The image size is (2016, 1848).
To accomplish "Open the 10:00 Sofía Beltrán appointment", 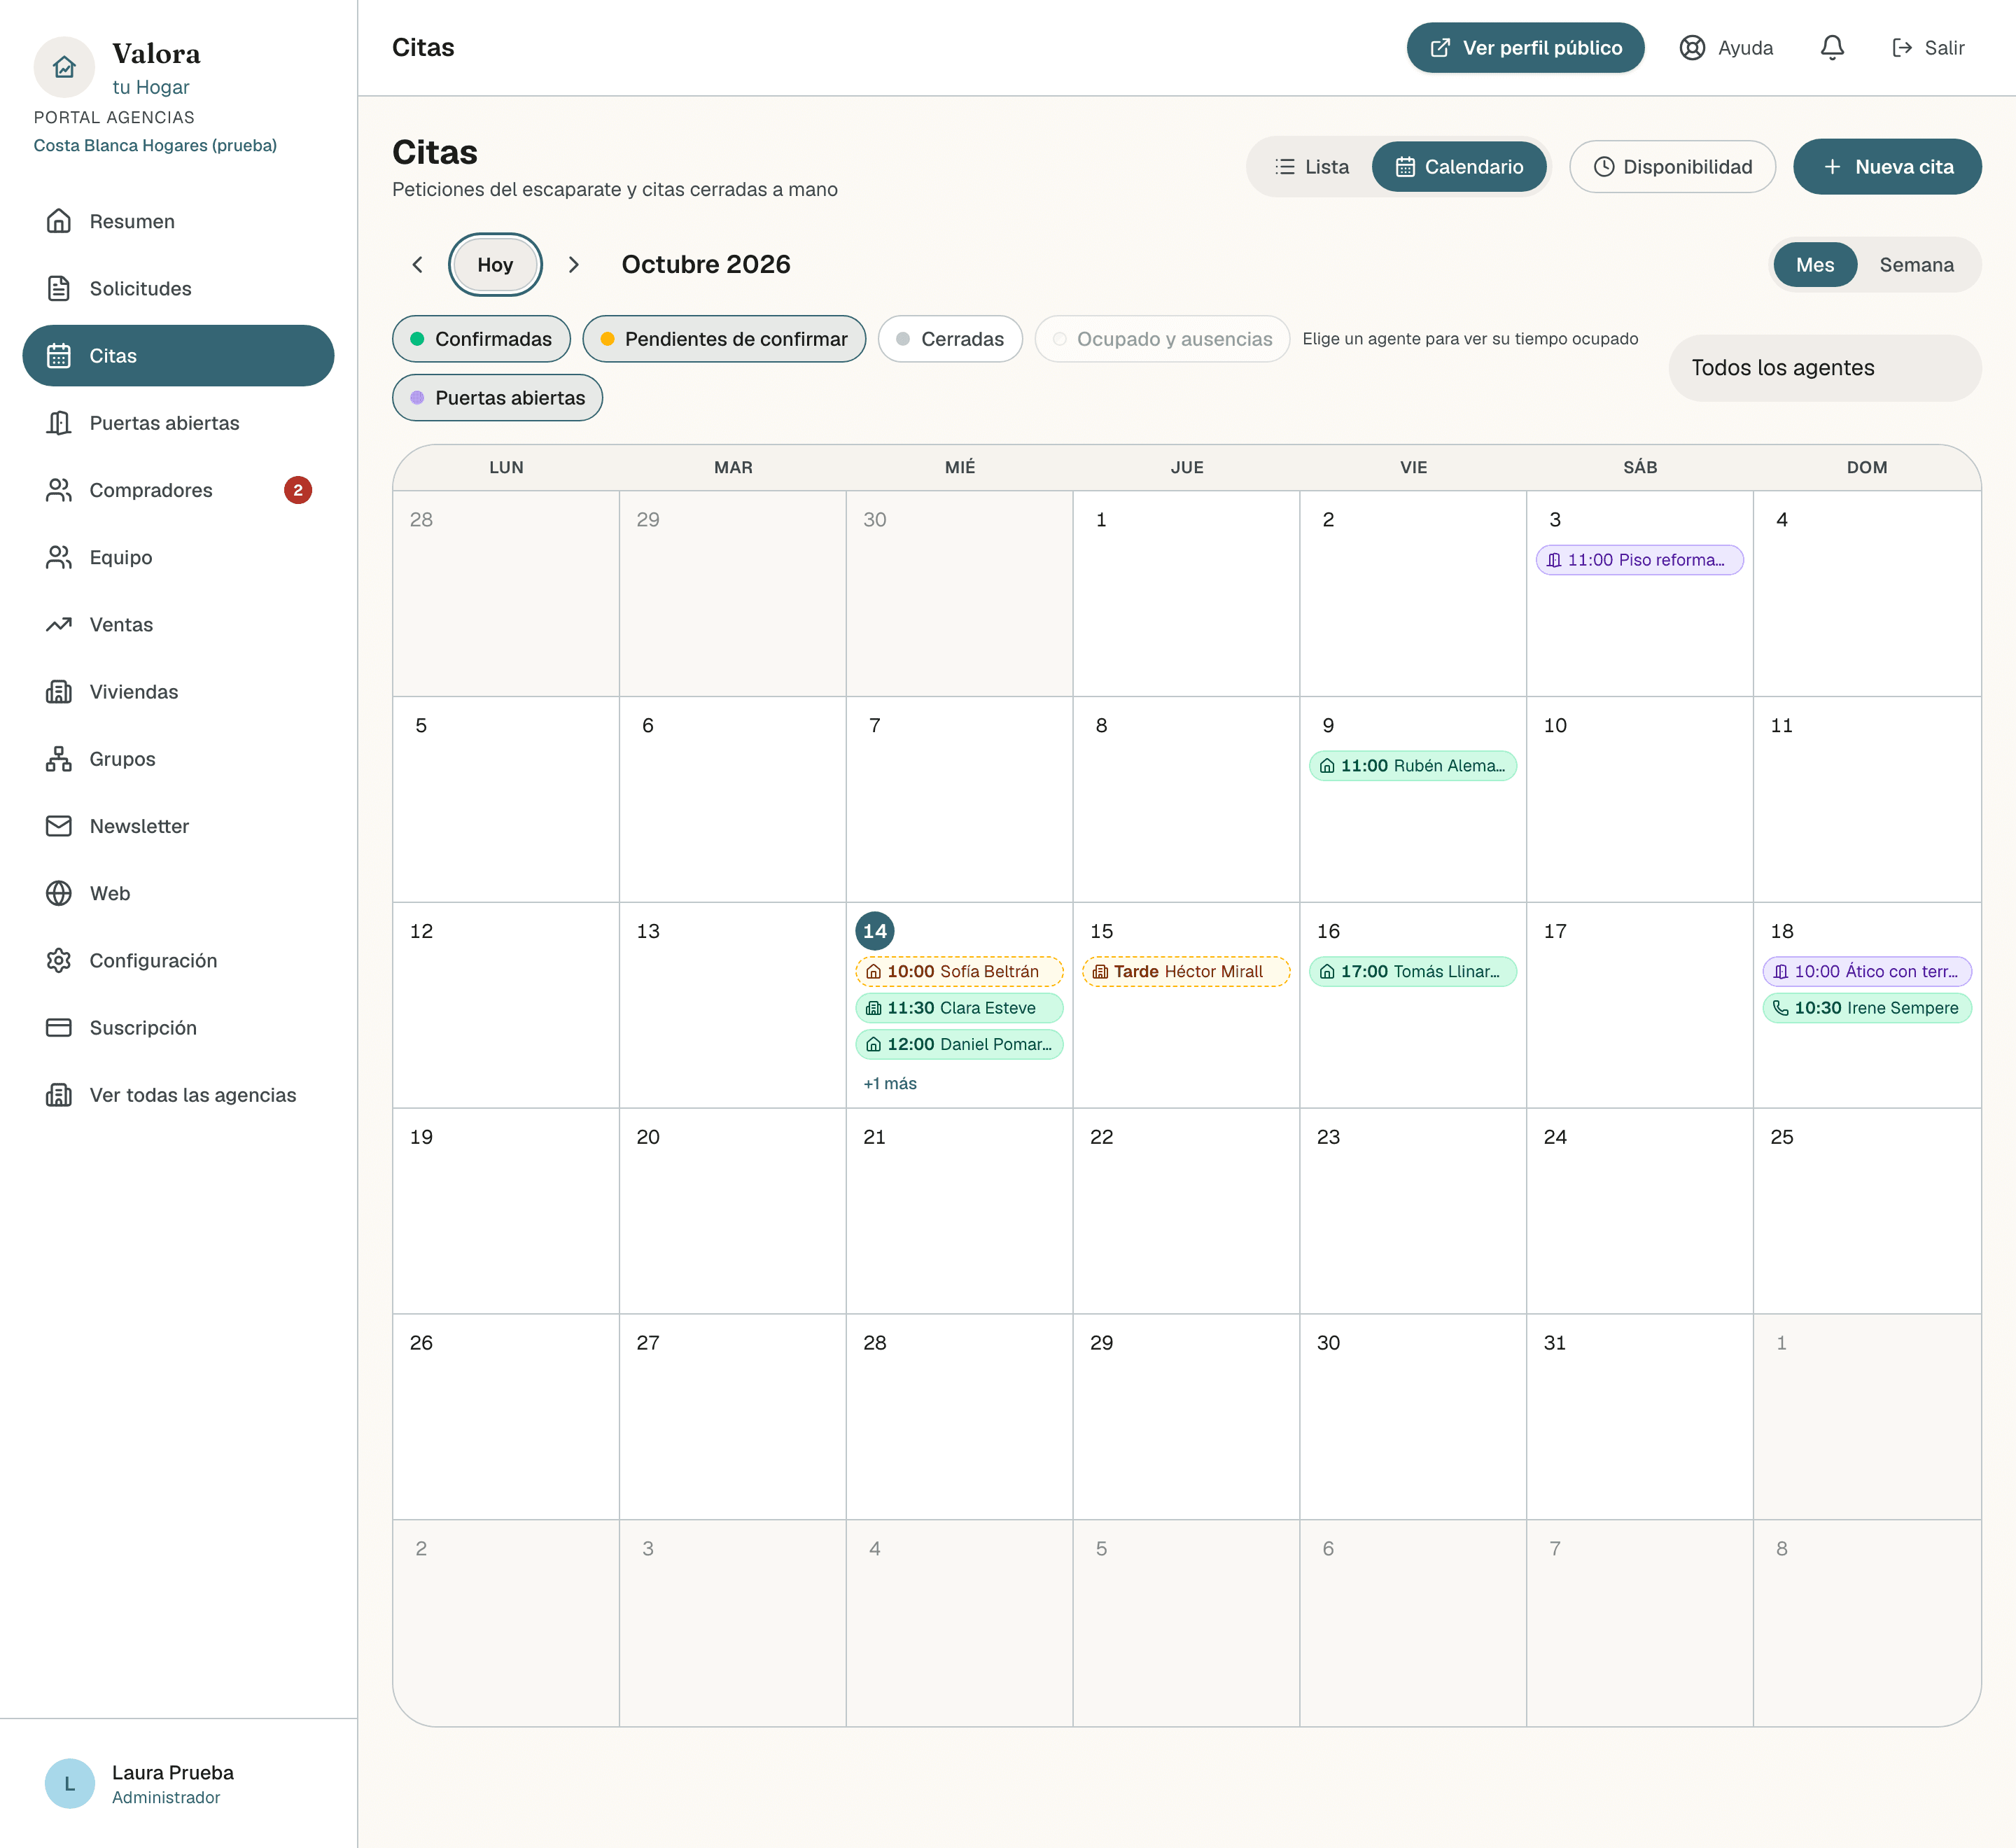I will (959, 972).
